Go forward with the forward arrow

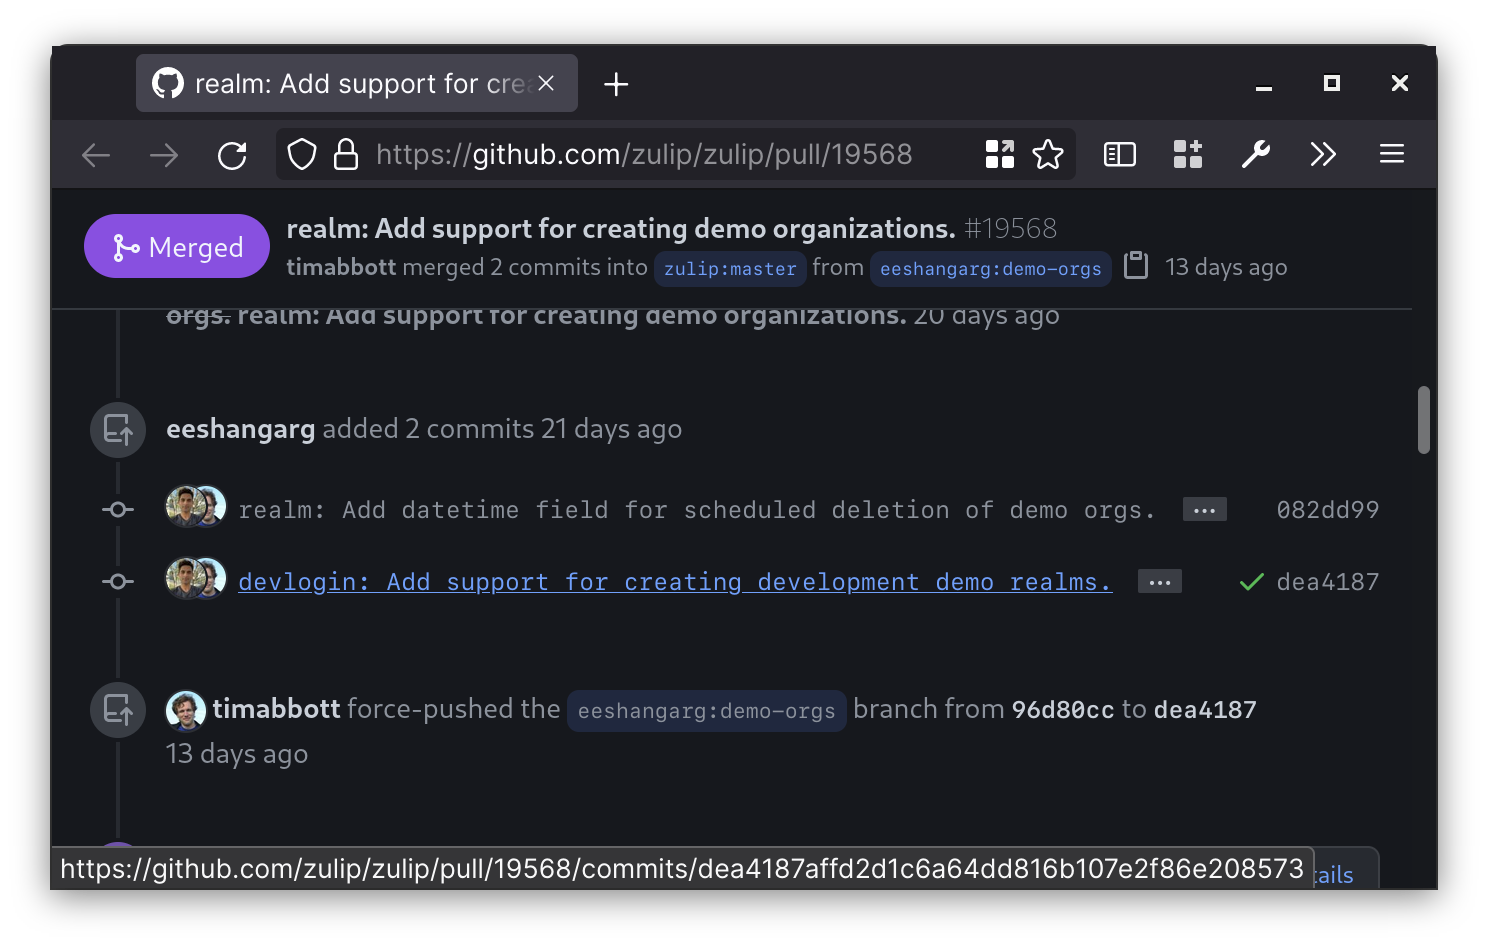(x=164, y=155)
